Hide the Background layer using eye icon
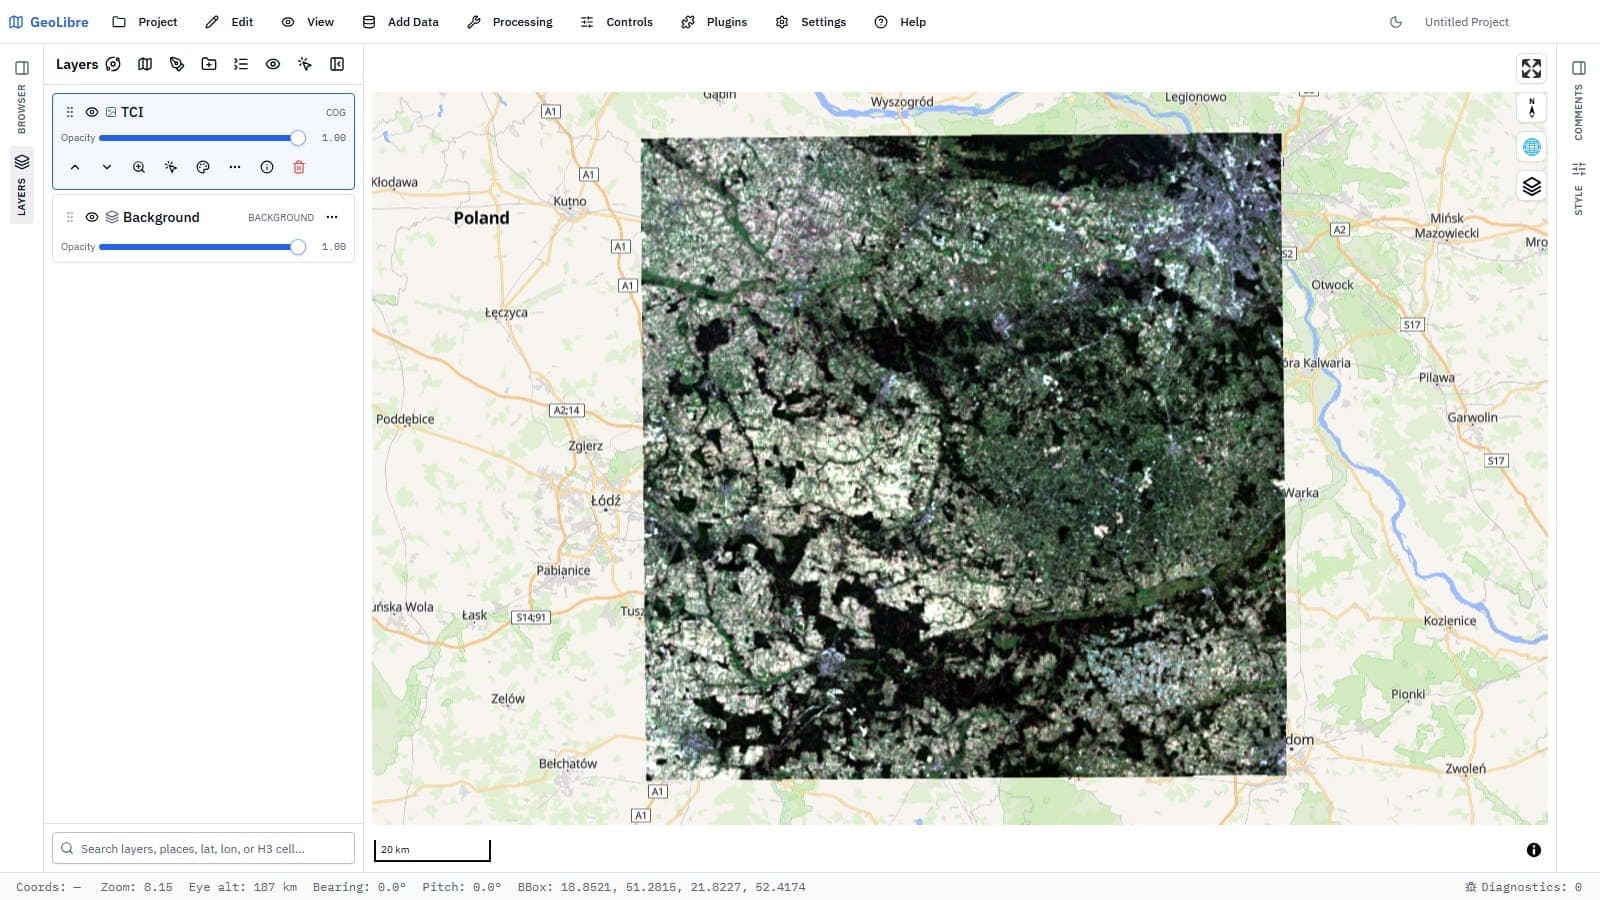Image resolution: width=1600 pixels, height=900 pixels. [x=92, y=217]
